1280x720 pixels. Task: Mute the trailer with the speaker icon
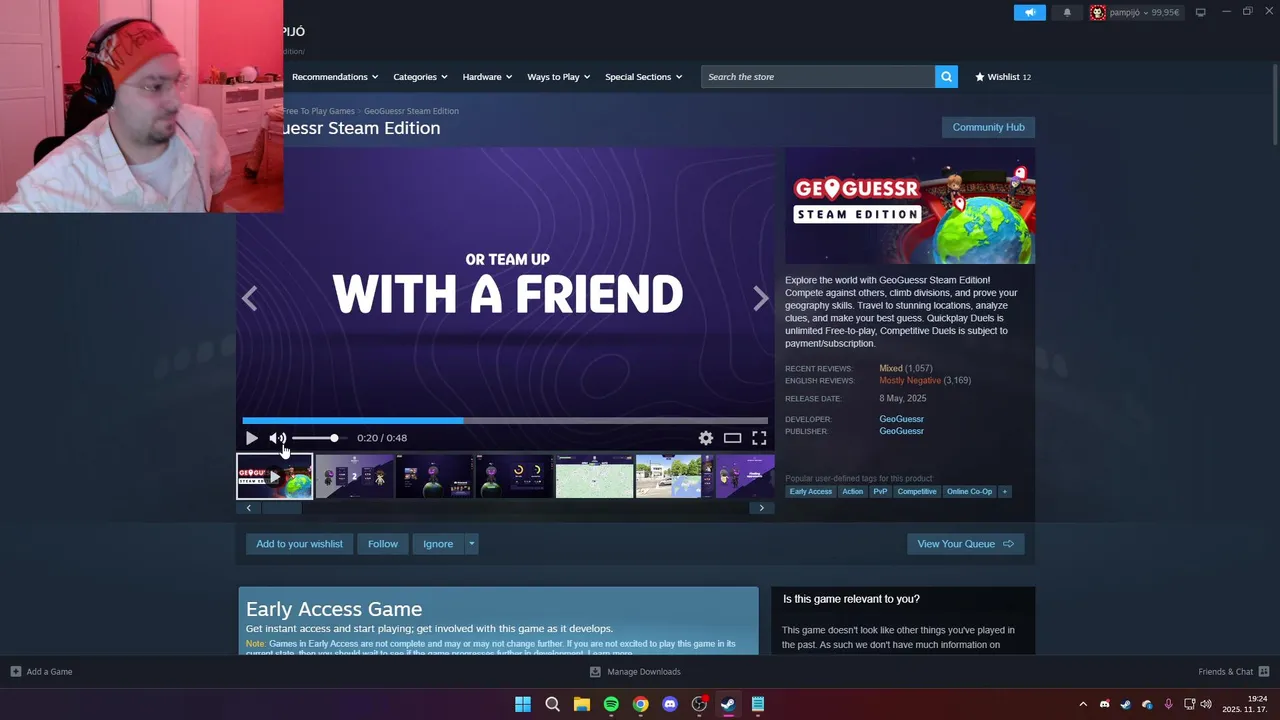[277, 438]
